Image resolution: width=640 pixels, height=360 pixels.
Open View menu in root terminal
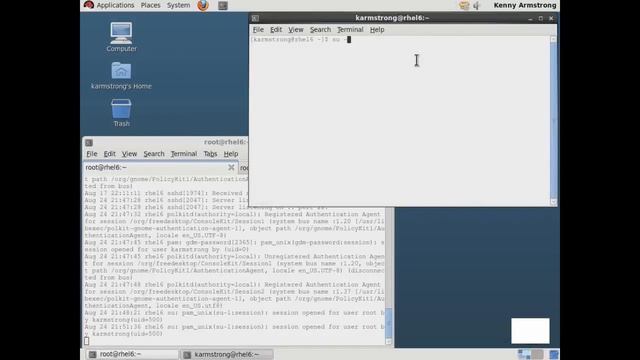coord(129,153)
